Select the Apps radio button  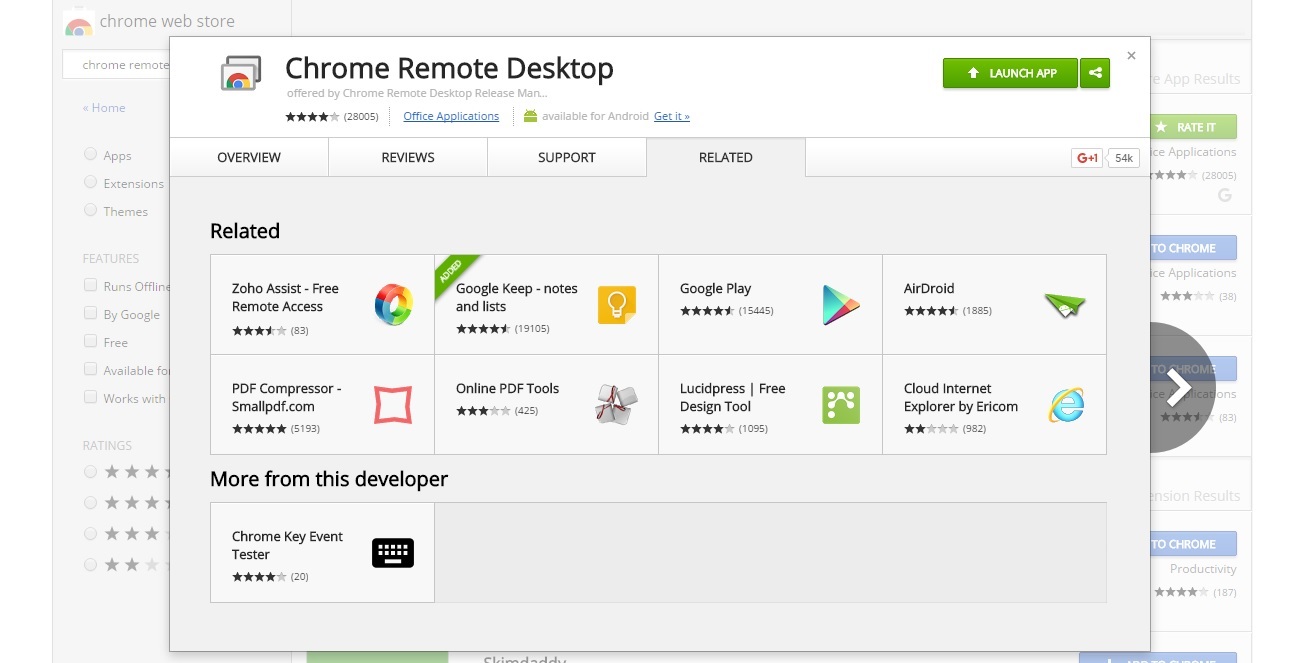[91, 154]
